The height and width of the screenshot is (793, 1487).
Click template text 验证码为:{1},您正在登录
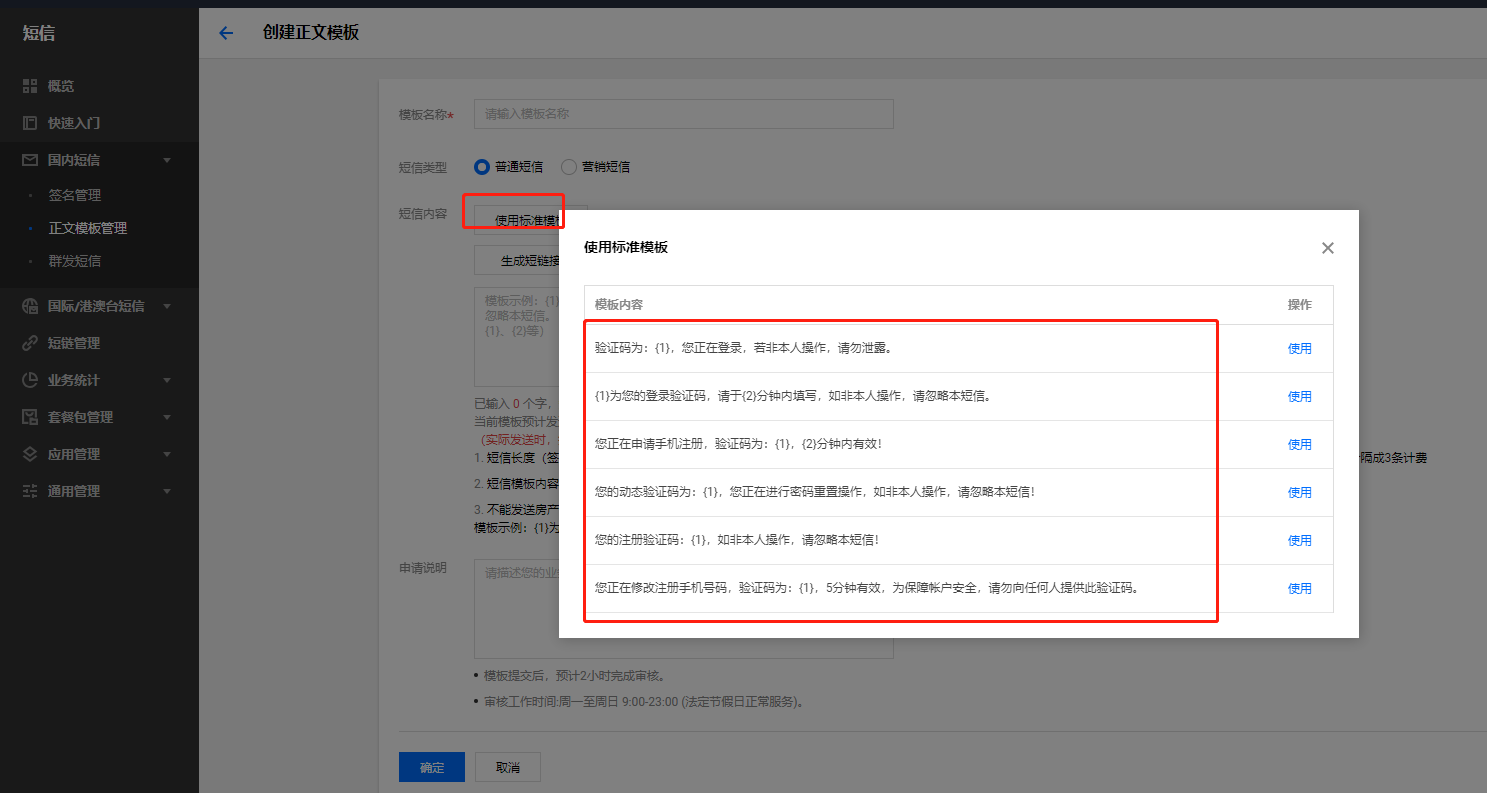[x=743, y=349]
